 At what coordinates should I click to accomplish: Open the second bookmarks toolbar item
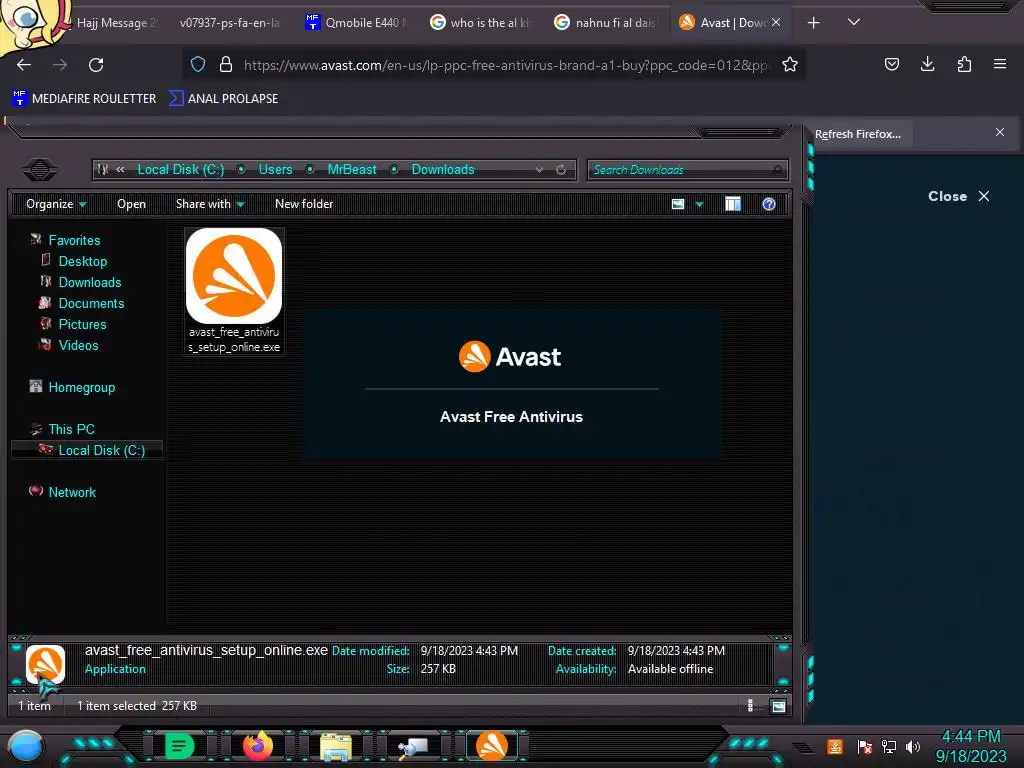[223, 99]
